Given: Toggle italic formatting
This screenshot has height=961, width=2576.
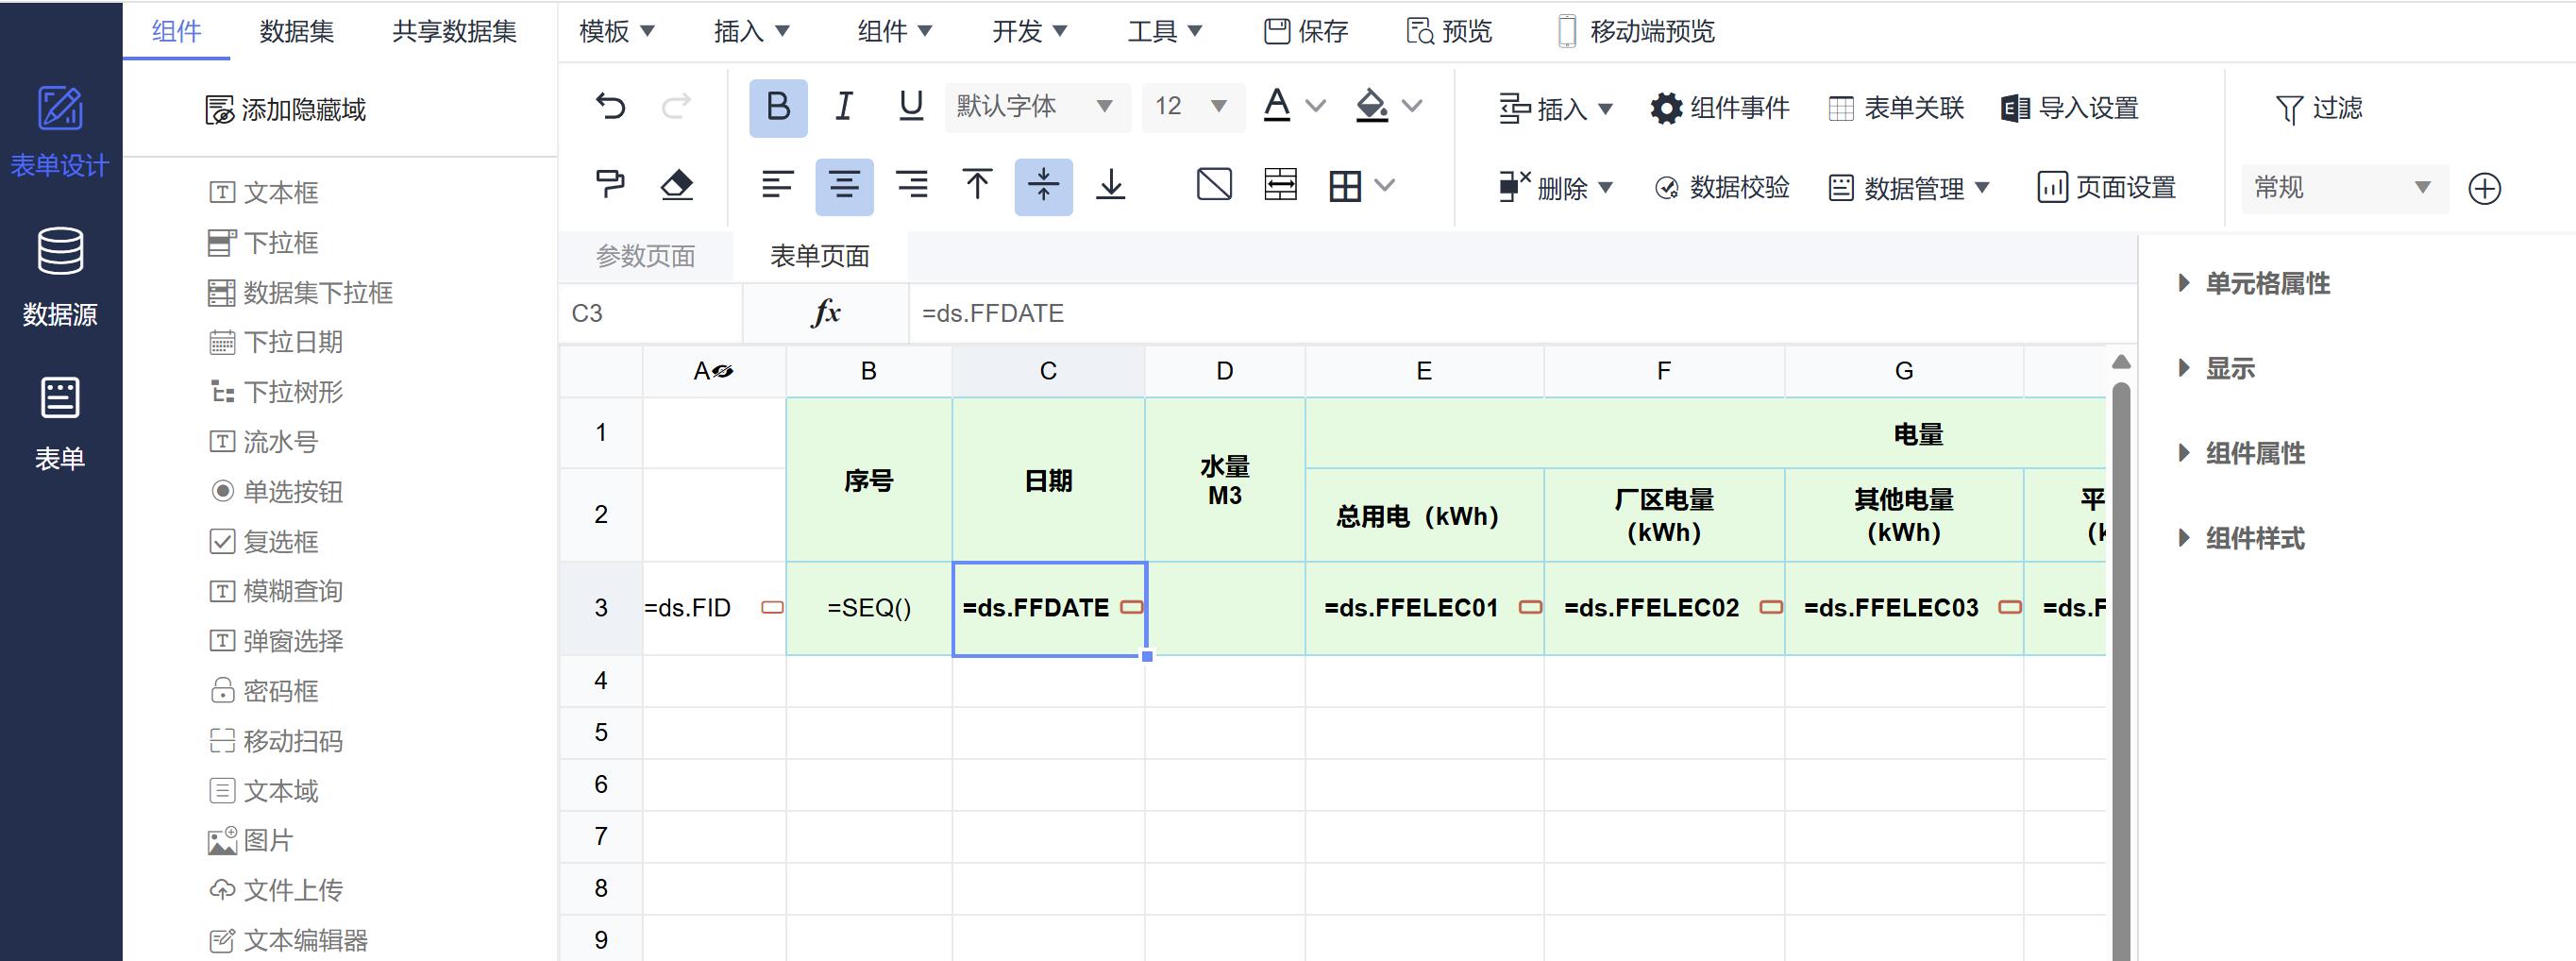Looking at the screenshot, I should pos(844,106).
